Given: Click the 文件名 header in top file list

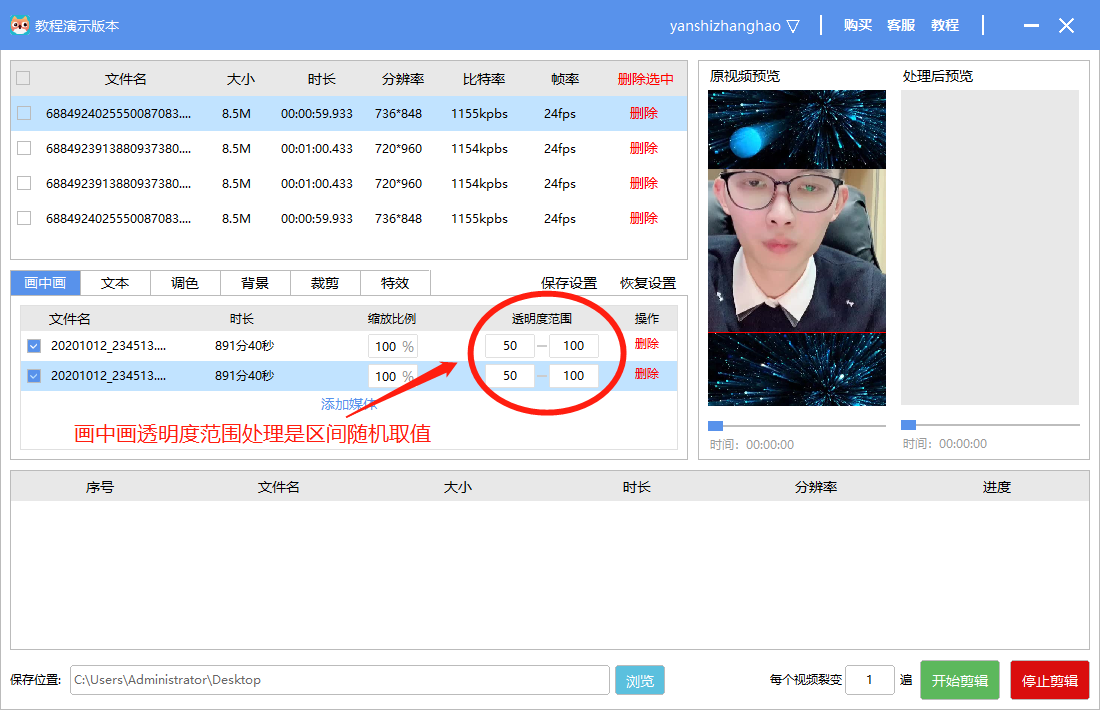Looking at the screenshot, I should point(126,79).
